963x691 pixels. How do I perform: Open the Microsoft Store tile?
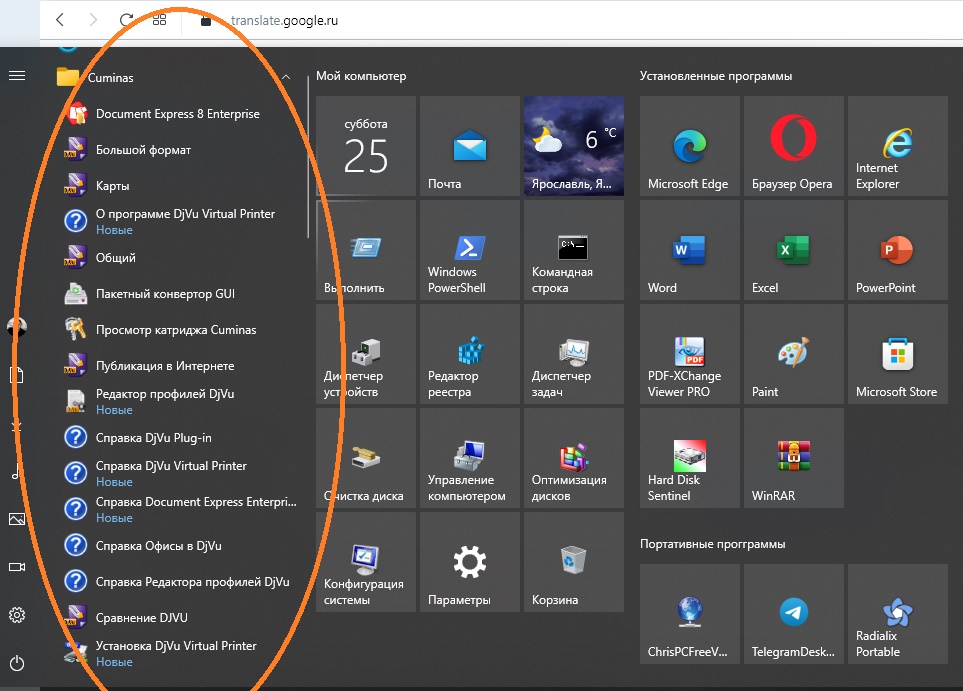coord(898,354)
